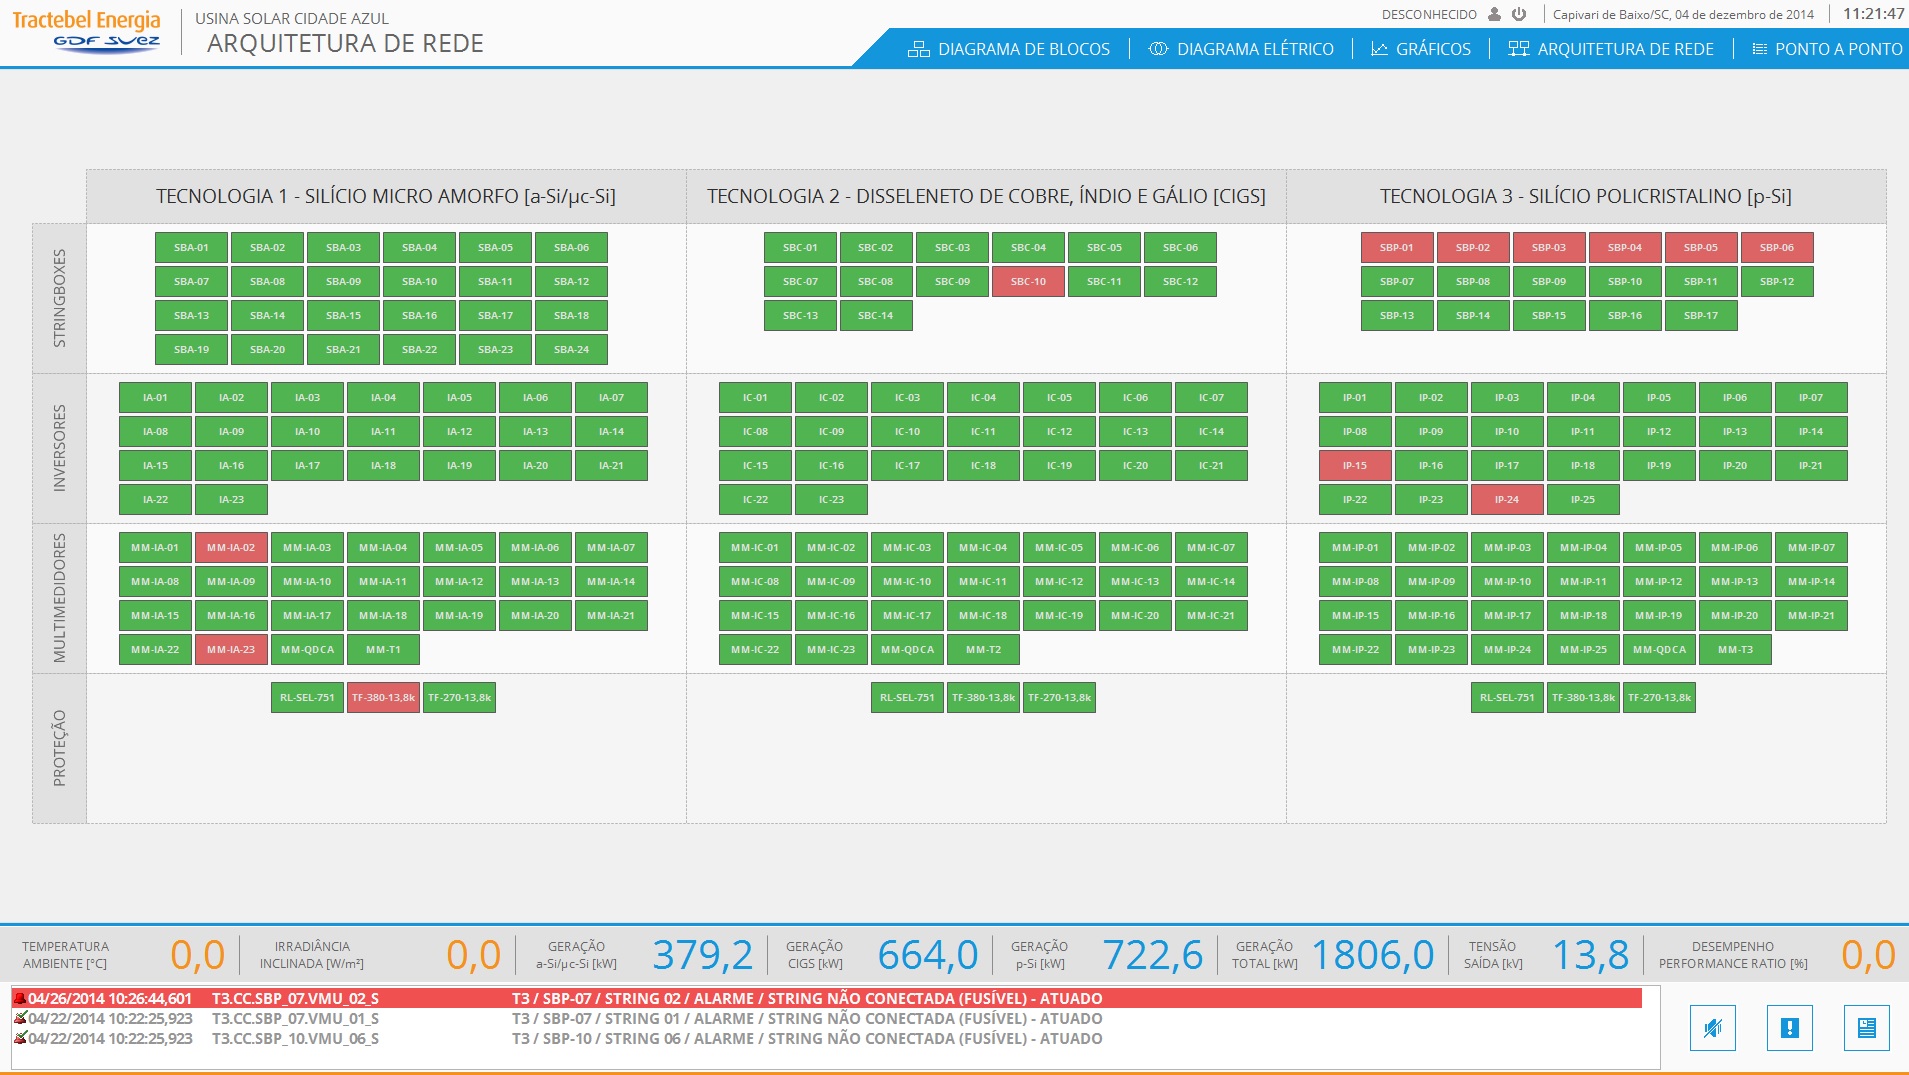Click the DESCONHECIDO user label
This screenshot has width=1909, height=1075.
[1429, 15]
